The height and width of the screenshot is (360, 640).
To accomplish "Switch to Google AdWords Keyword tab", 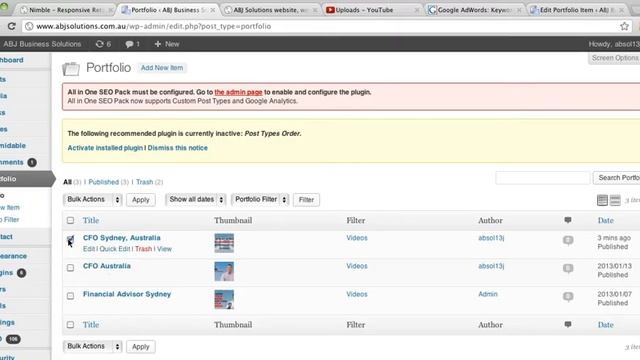I will click(475, 10).
